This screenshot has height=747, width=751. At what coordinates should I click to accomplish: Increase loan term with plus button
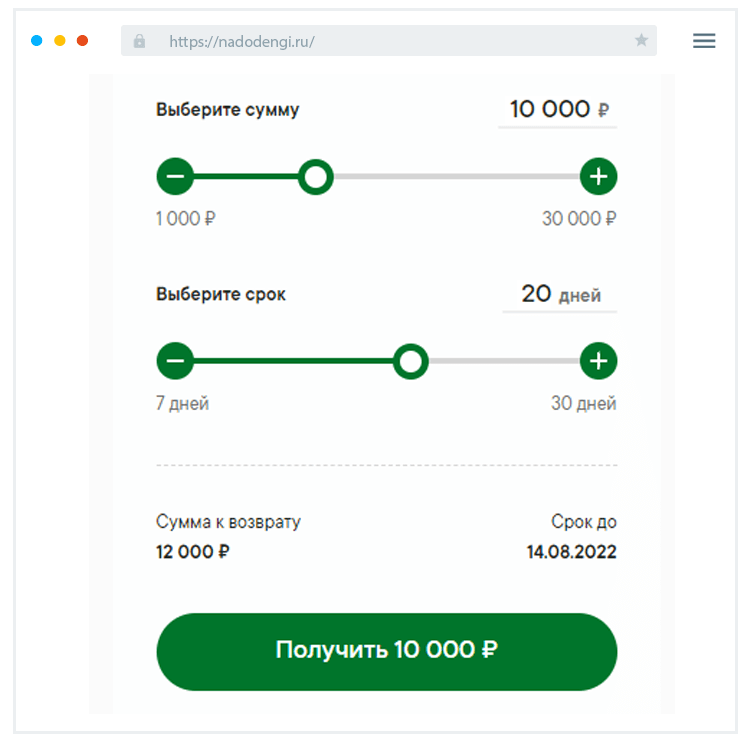598,361
